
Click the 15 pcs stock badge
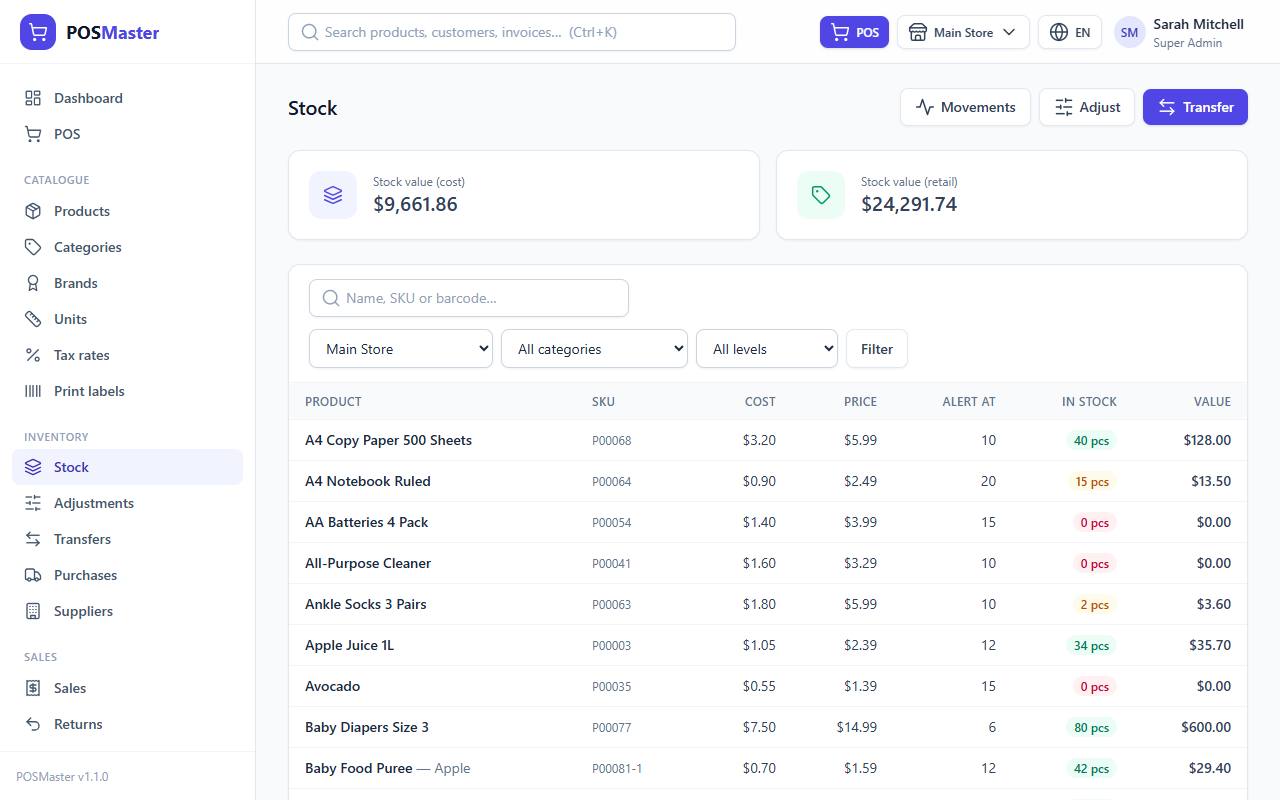click(x=1092, y=481)
